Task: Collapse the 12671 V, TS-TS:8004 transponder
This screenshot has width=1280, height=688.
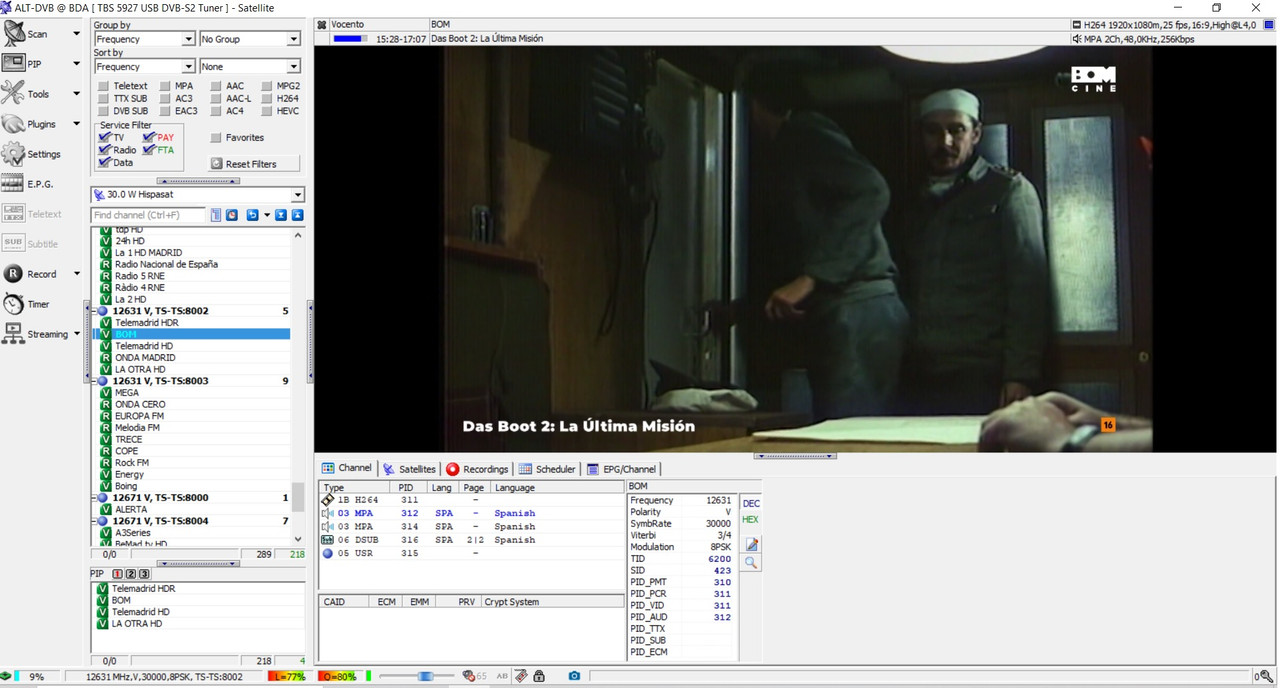Action: (x=93, y=521)
